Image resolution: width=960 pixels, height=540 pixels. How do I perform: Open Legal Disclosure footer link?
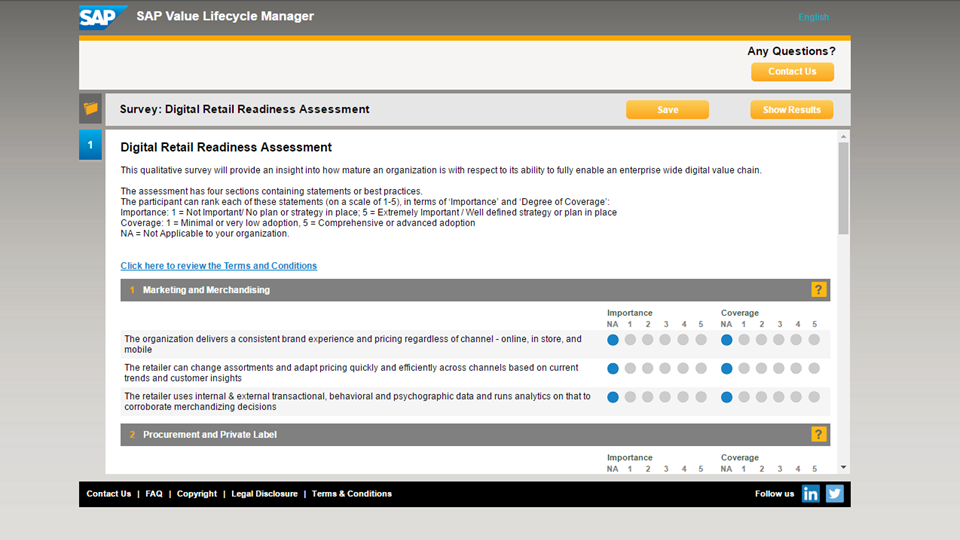tap(264, 493)
